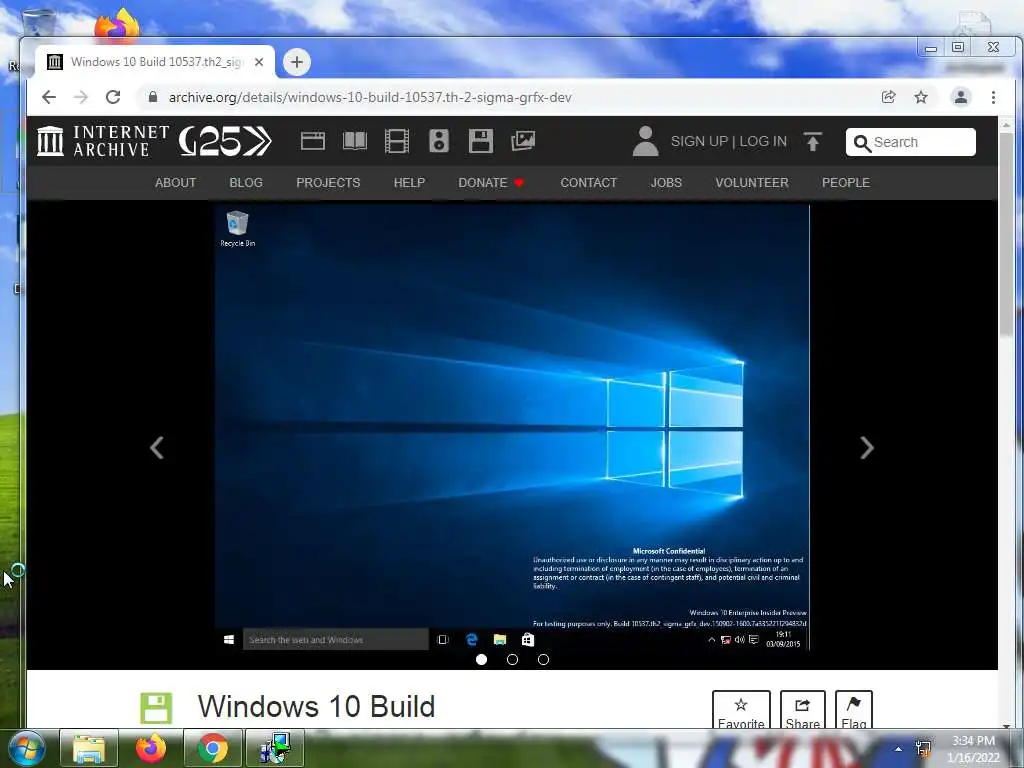Image resolution: width=1024 pixels, height=768 pixels.
Task: Click the upload arrow icon
Action: [813, 142]
